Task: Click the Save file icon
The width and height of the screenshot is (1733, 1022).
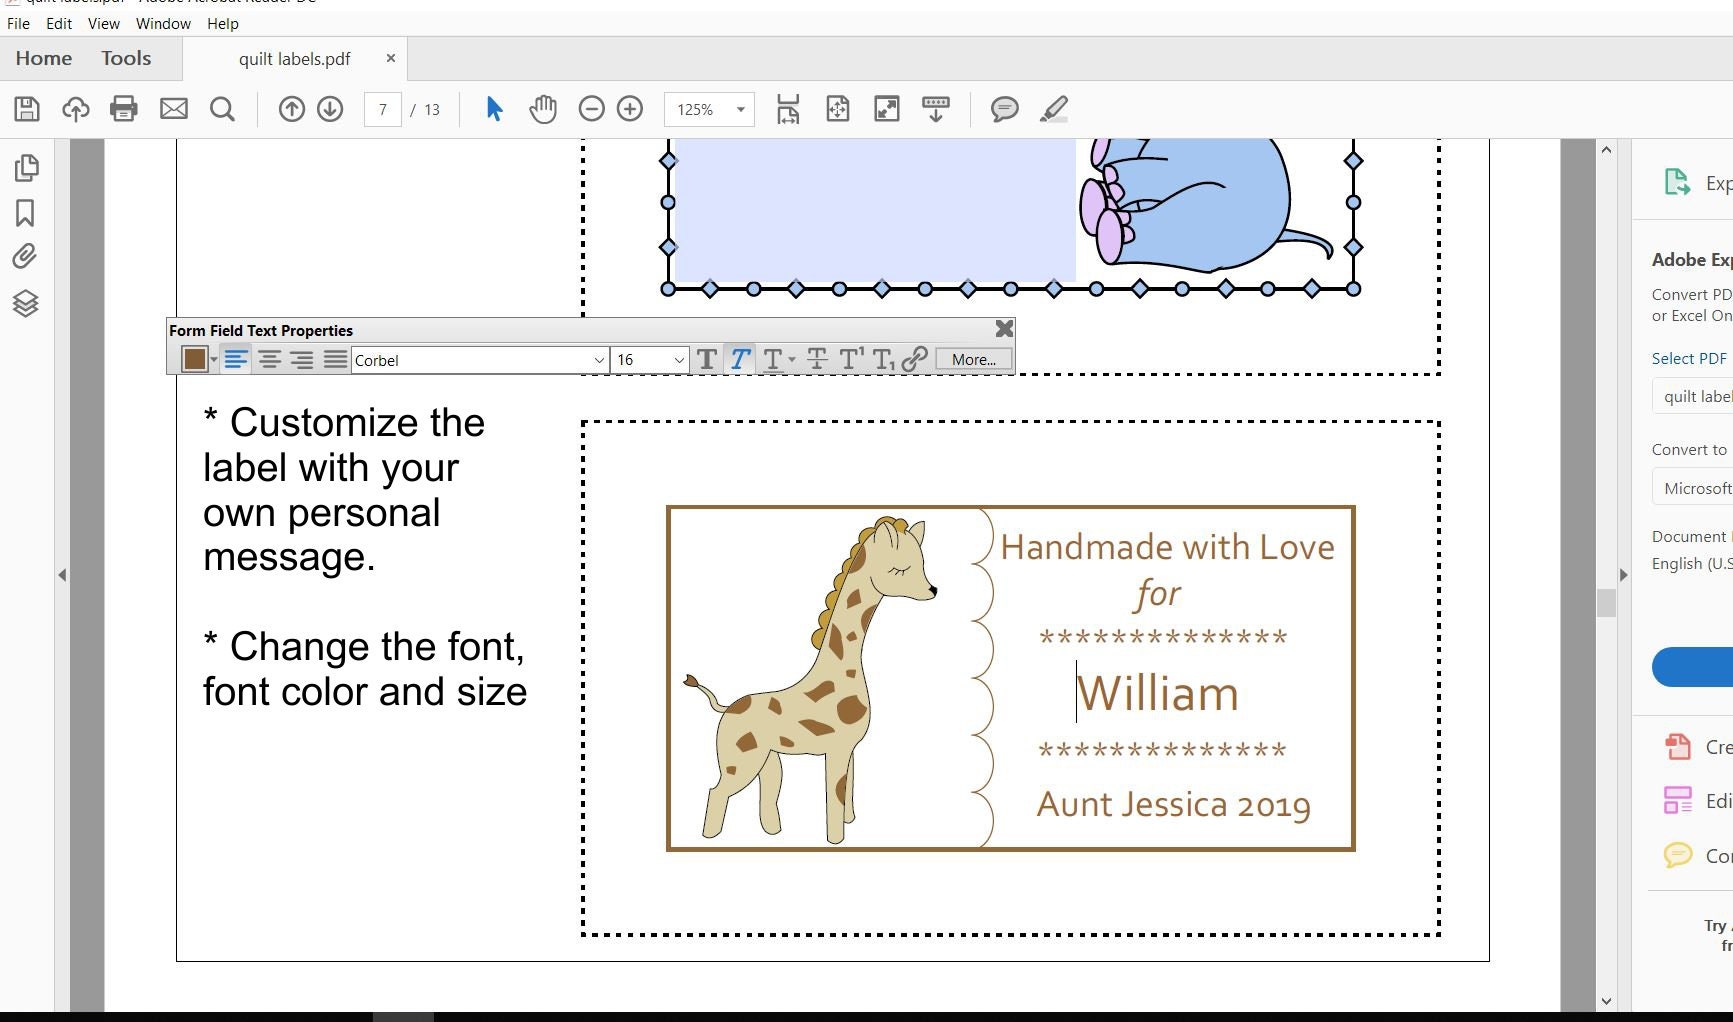Action: [27, 109]
